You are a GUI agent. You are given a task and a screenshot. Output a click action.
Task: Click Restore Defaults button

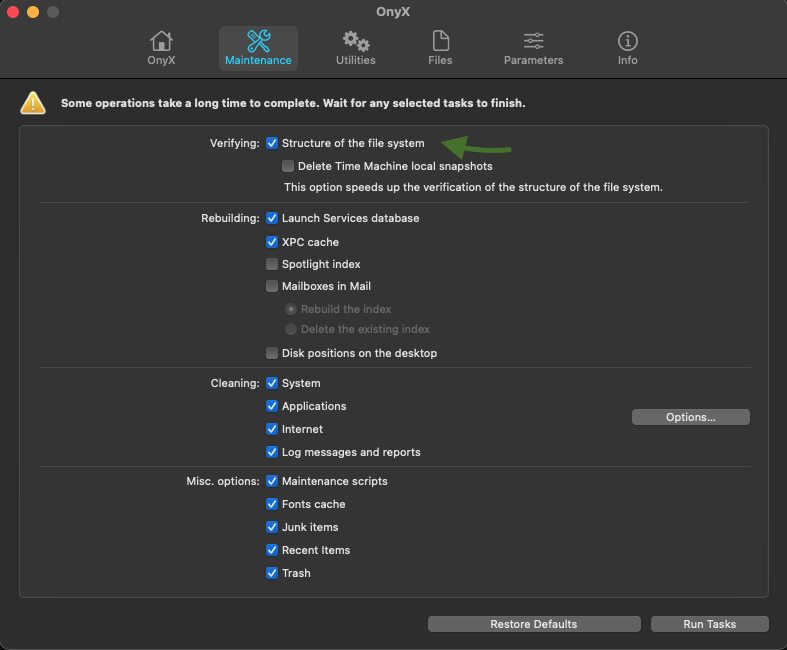[534, 624]
